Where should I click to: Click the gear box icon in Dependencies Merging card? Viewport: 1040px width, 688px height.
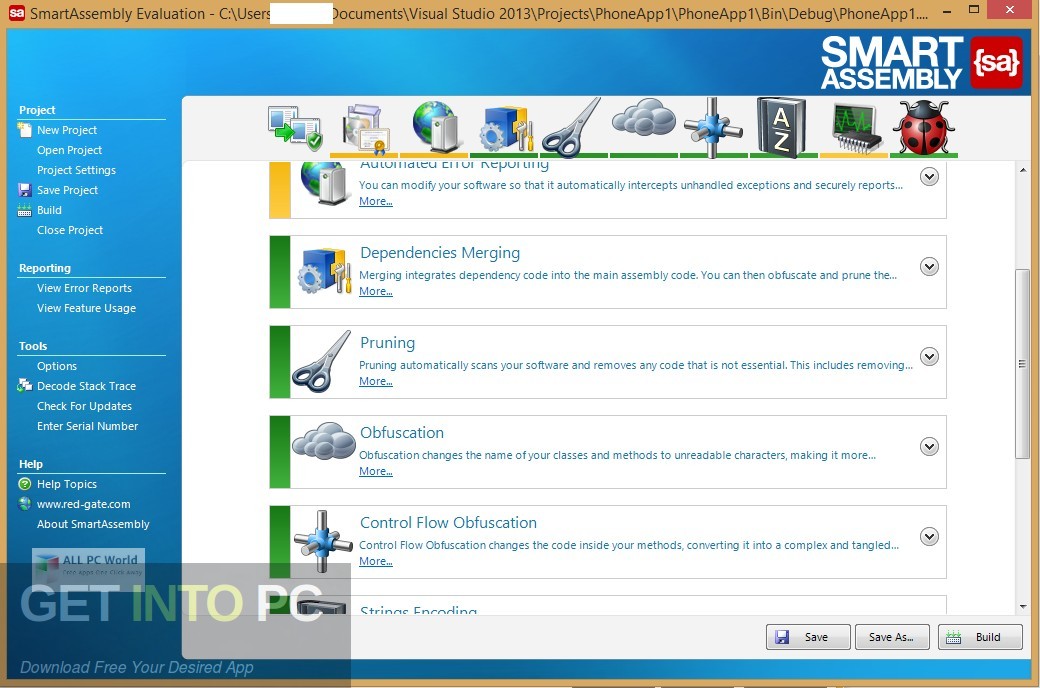point(324,271)
